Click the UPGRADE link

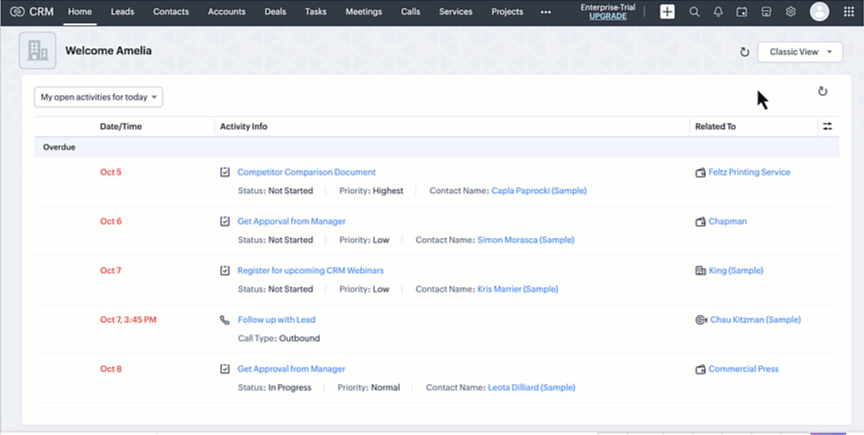coord(608,17)
